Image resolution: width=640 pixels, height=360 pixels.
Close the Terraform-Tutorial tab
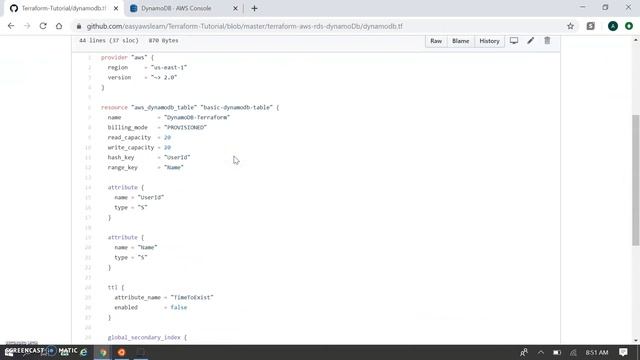116,8
